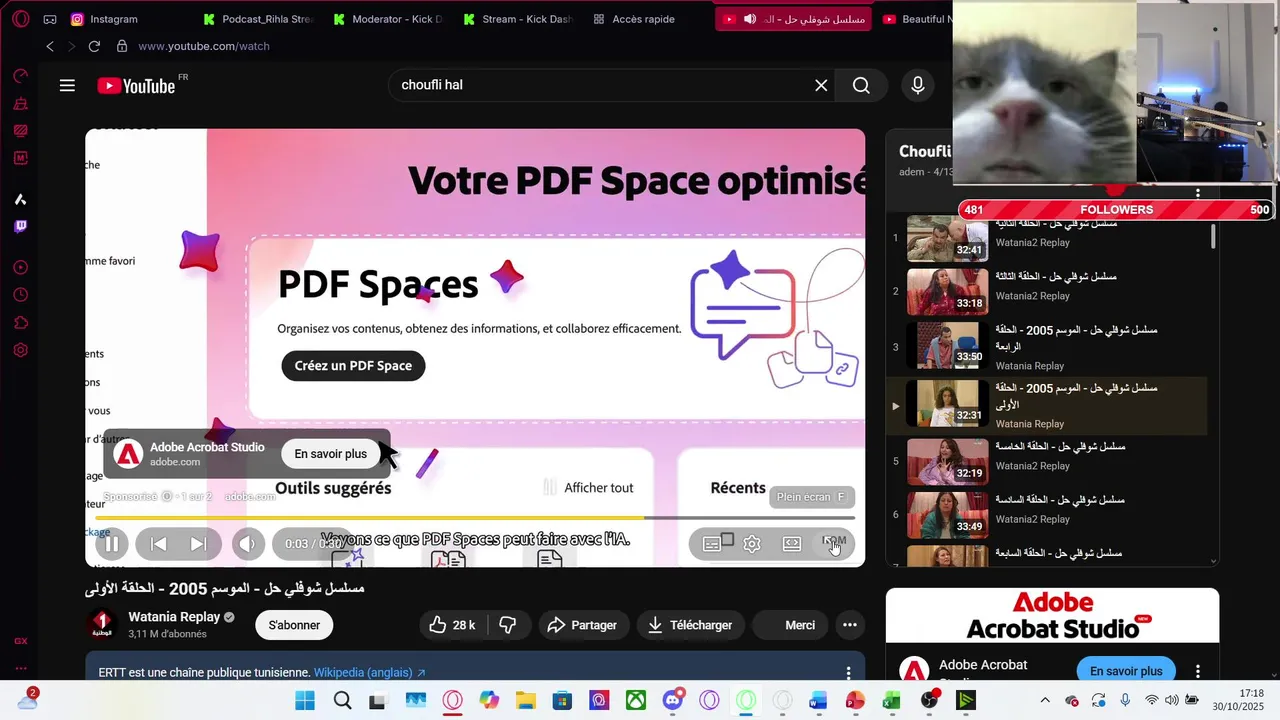Skip to next video in playlist
This screenshot has height=720, width=1280.
[x=198, y=544]
